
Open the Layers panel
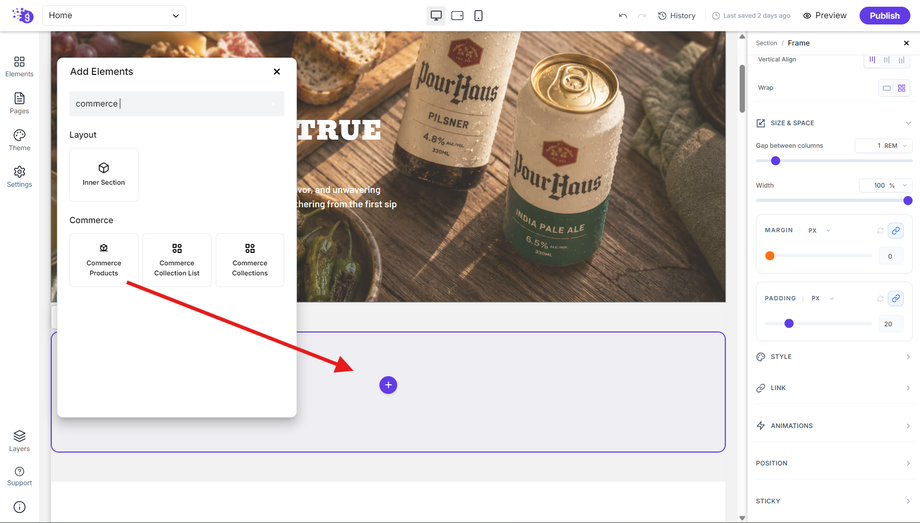(x=19, y=441)
